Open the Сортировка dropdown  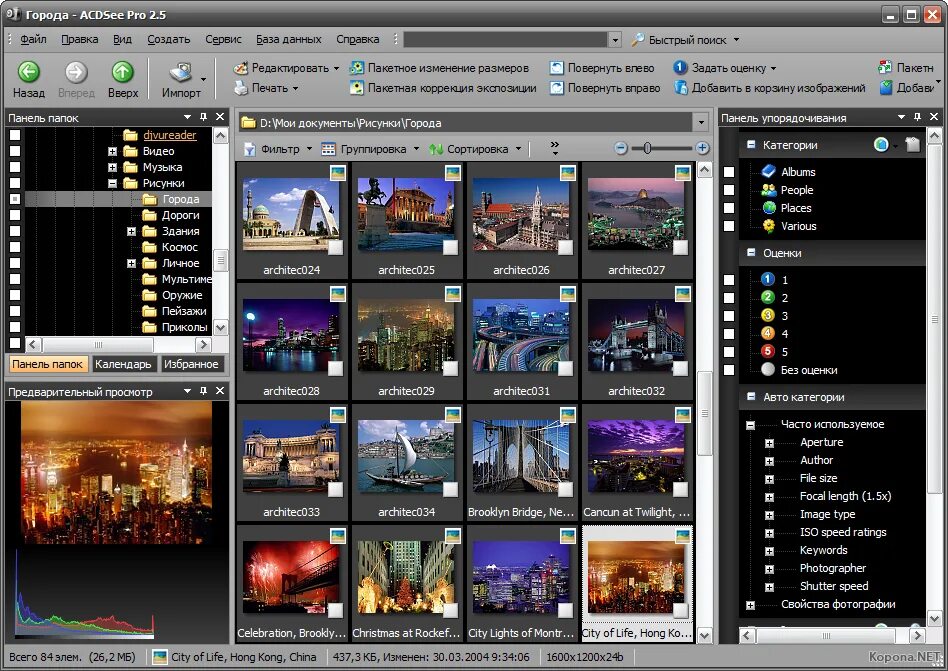(x=475, y=149)
